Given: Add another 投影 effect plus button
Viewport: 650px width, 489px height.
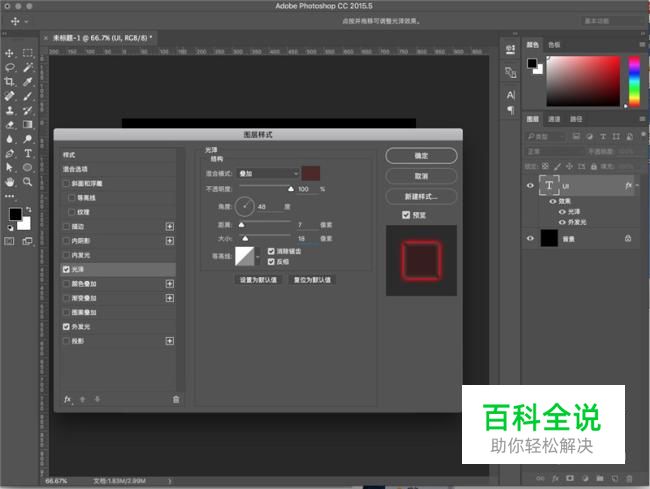Looking at the screenshot, I should click(170, 341).
